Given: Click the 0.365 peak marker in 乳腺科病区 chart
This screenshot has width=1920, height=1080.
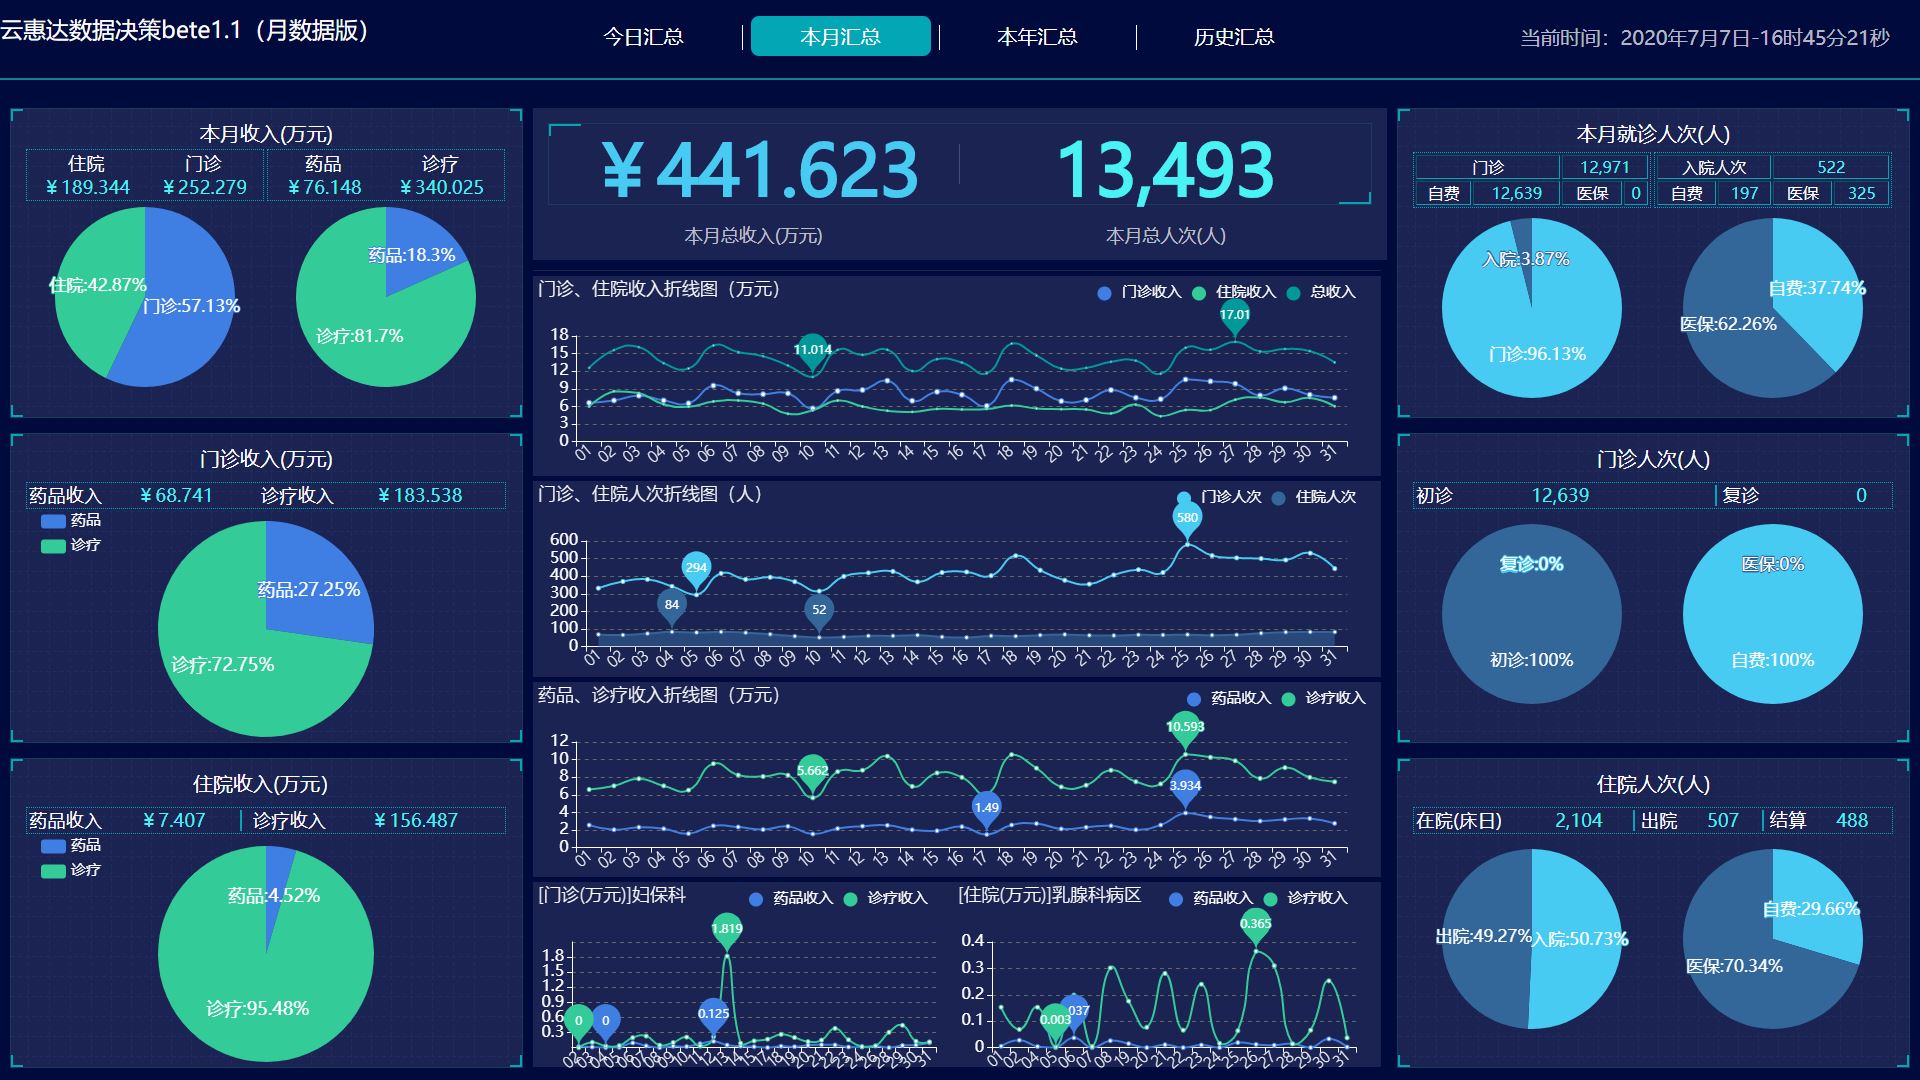Looking at the screenshot, I should tap(1256, 925).
